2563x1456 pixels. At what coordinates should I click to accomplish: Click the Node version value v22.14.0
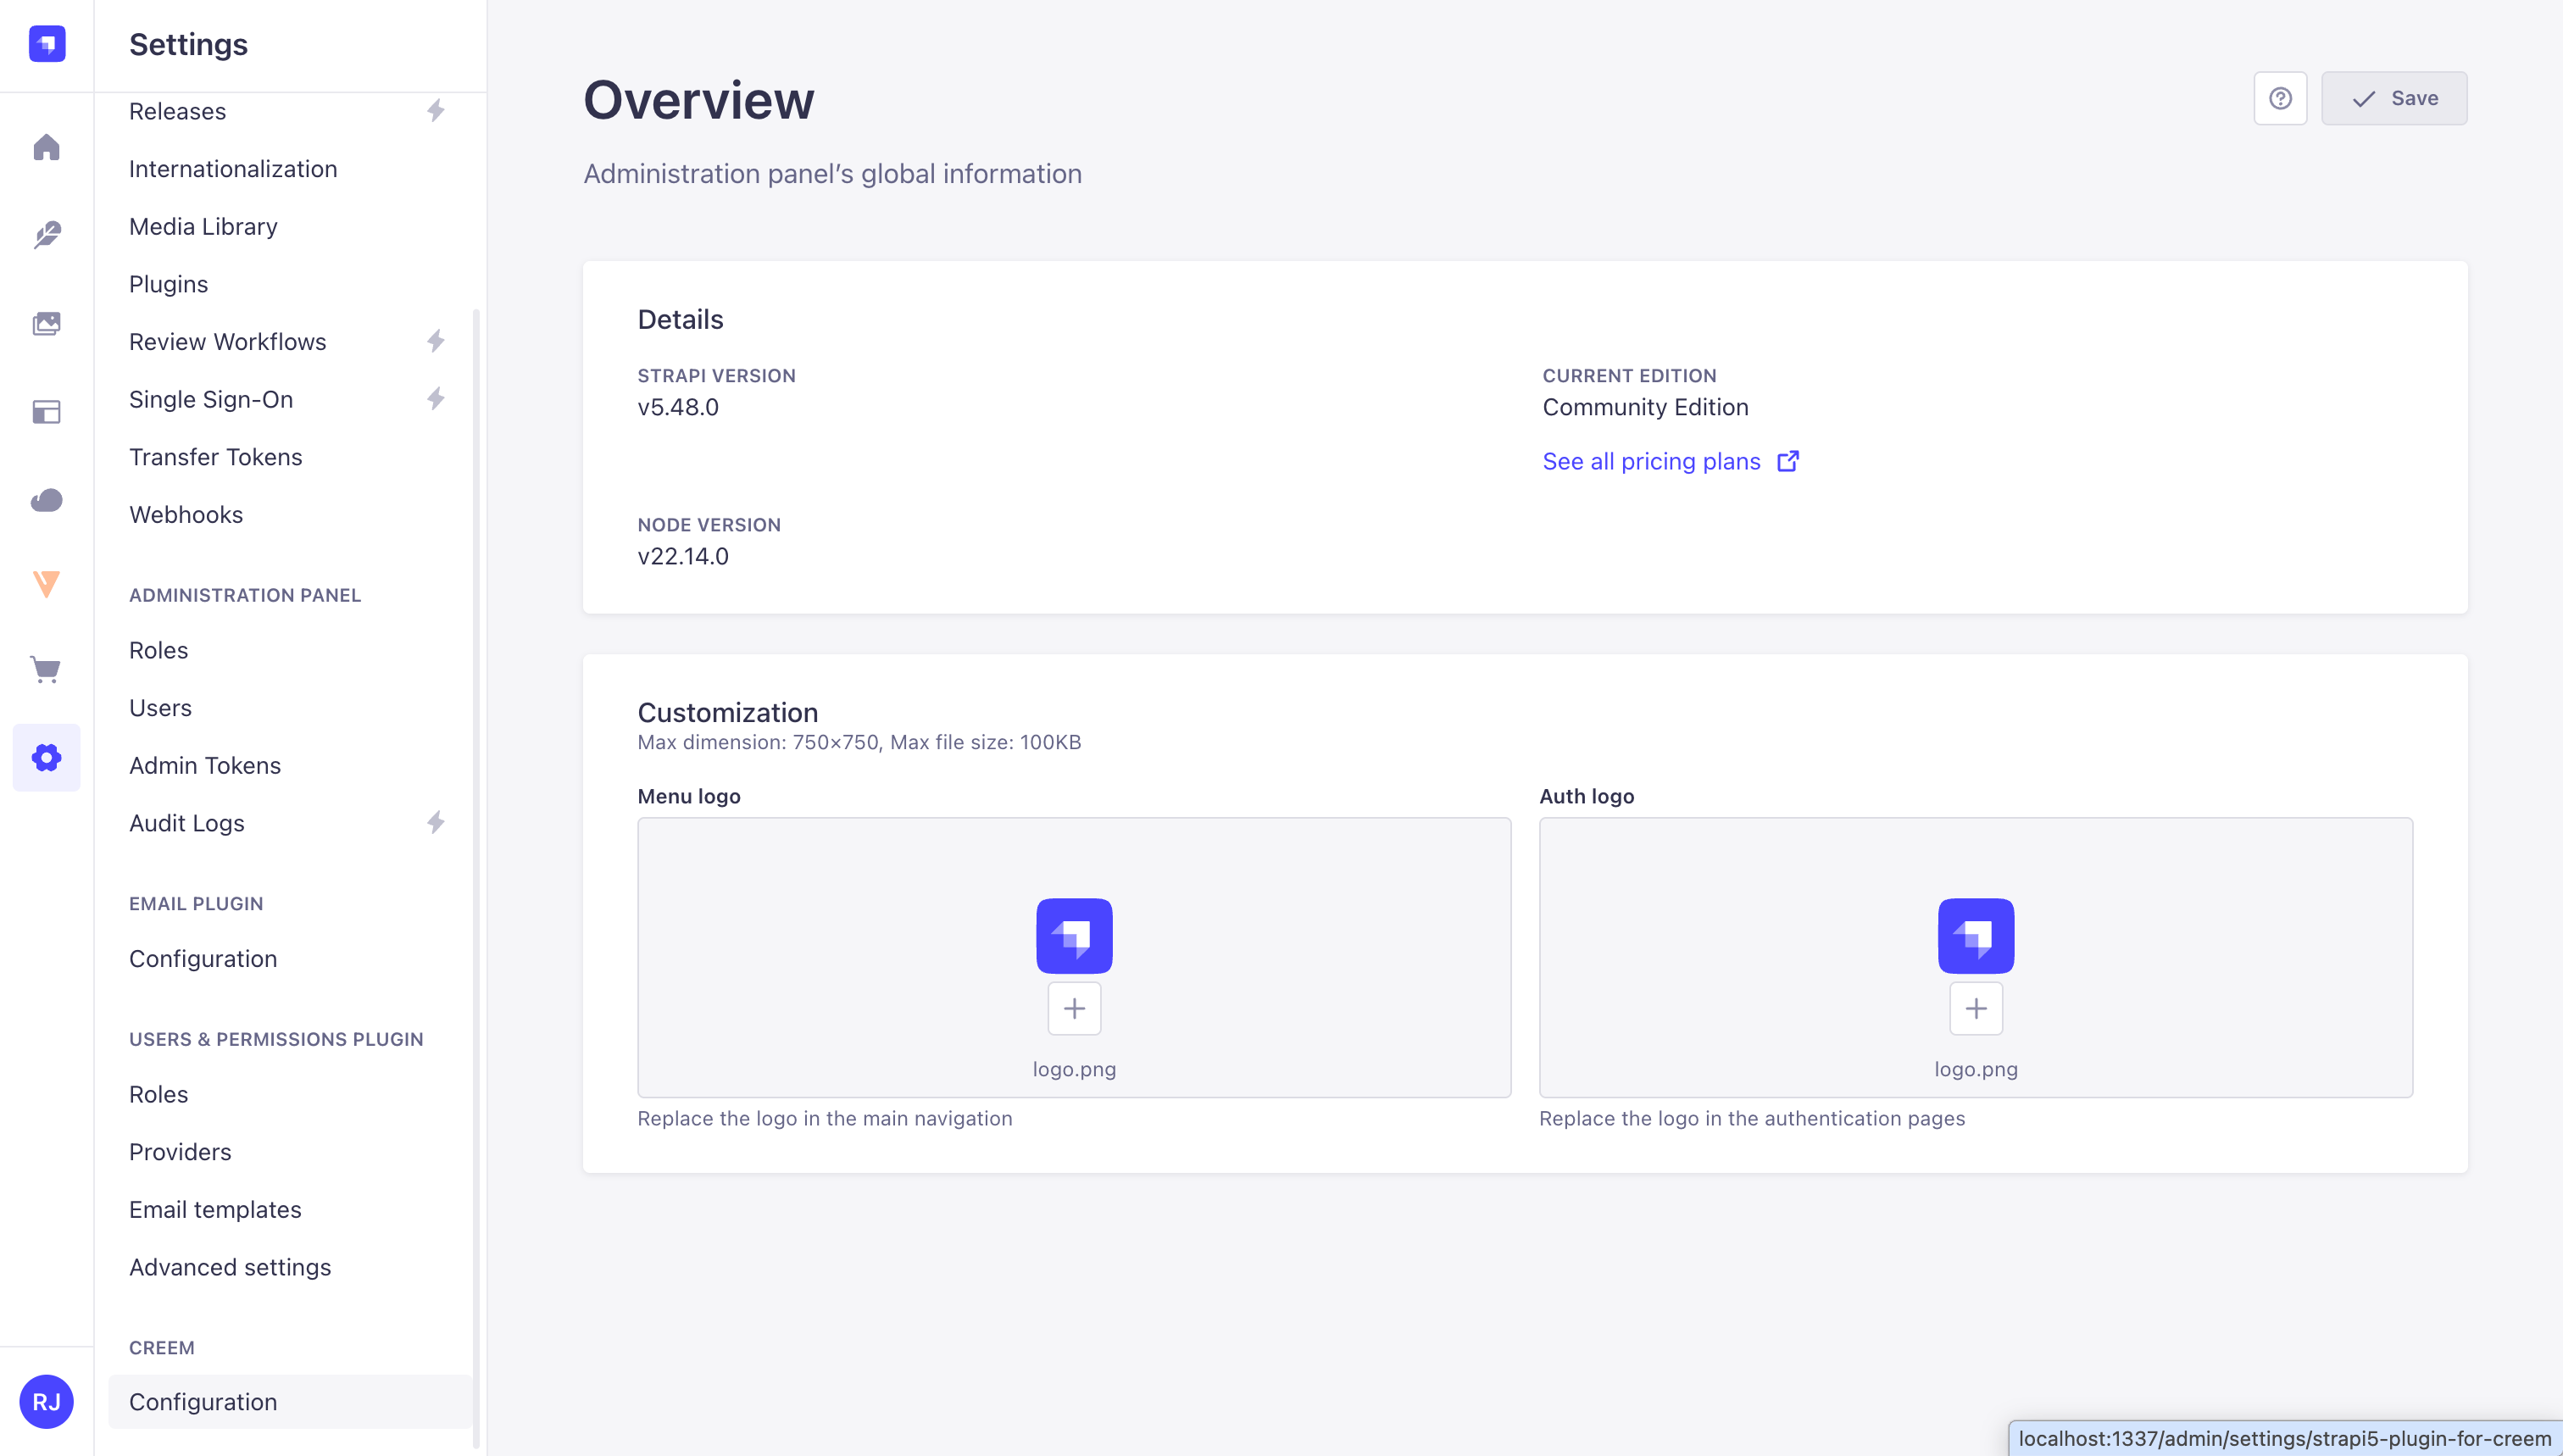point(683,556)
